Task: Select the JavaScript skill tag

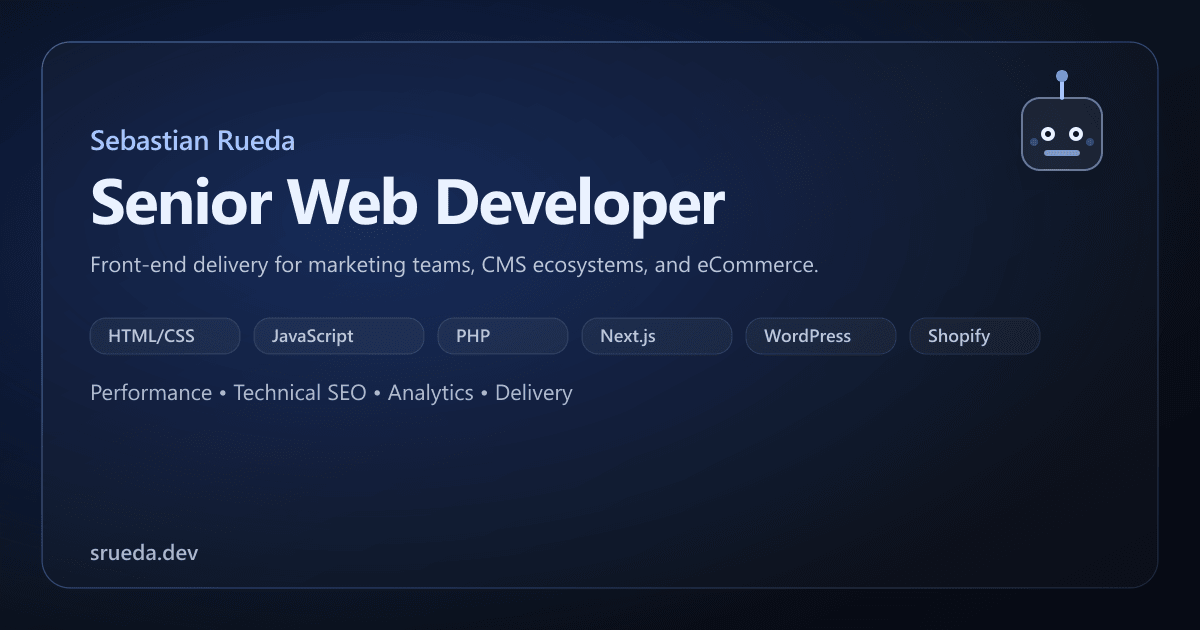Action: [x=339, y=336]
